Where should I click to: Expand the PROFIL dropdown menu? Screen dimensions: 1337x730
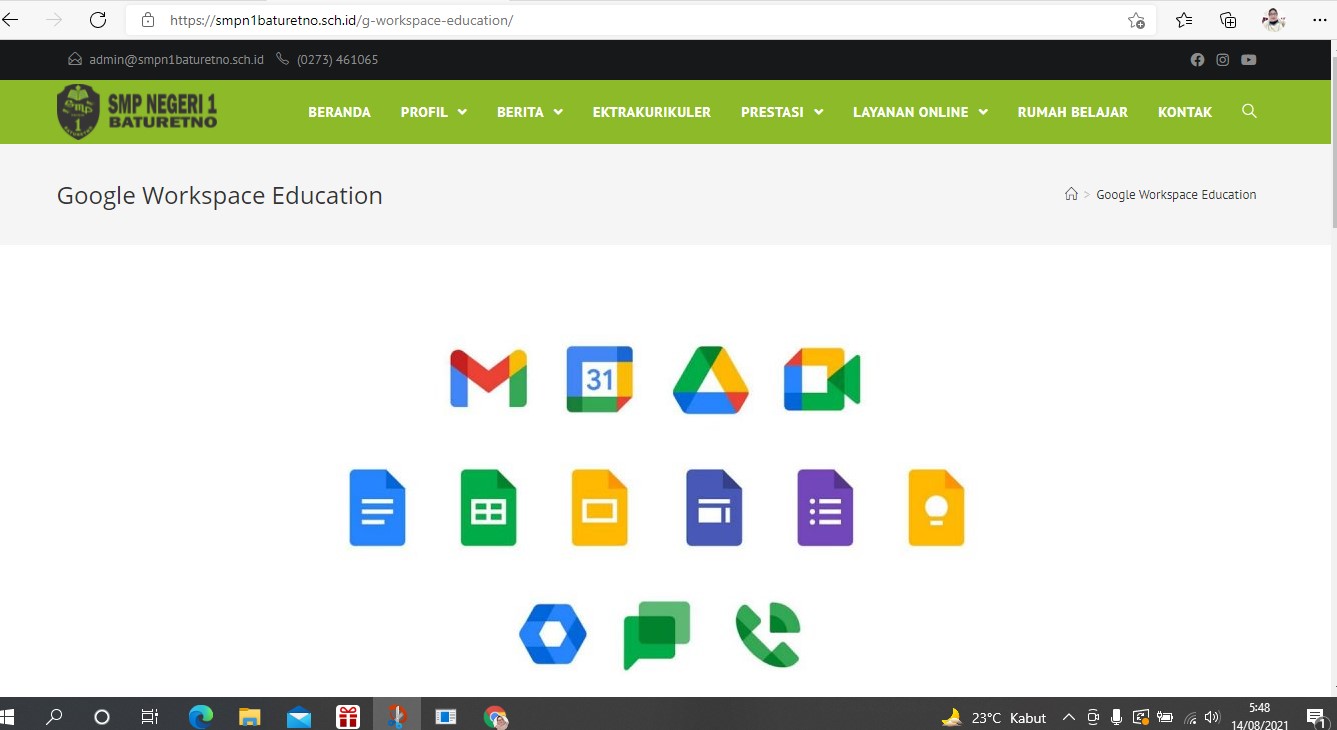point(434,112)
